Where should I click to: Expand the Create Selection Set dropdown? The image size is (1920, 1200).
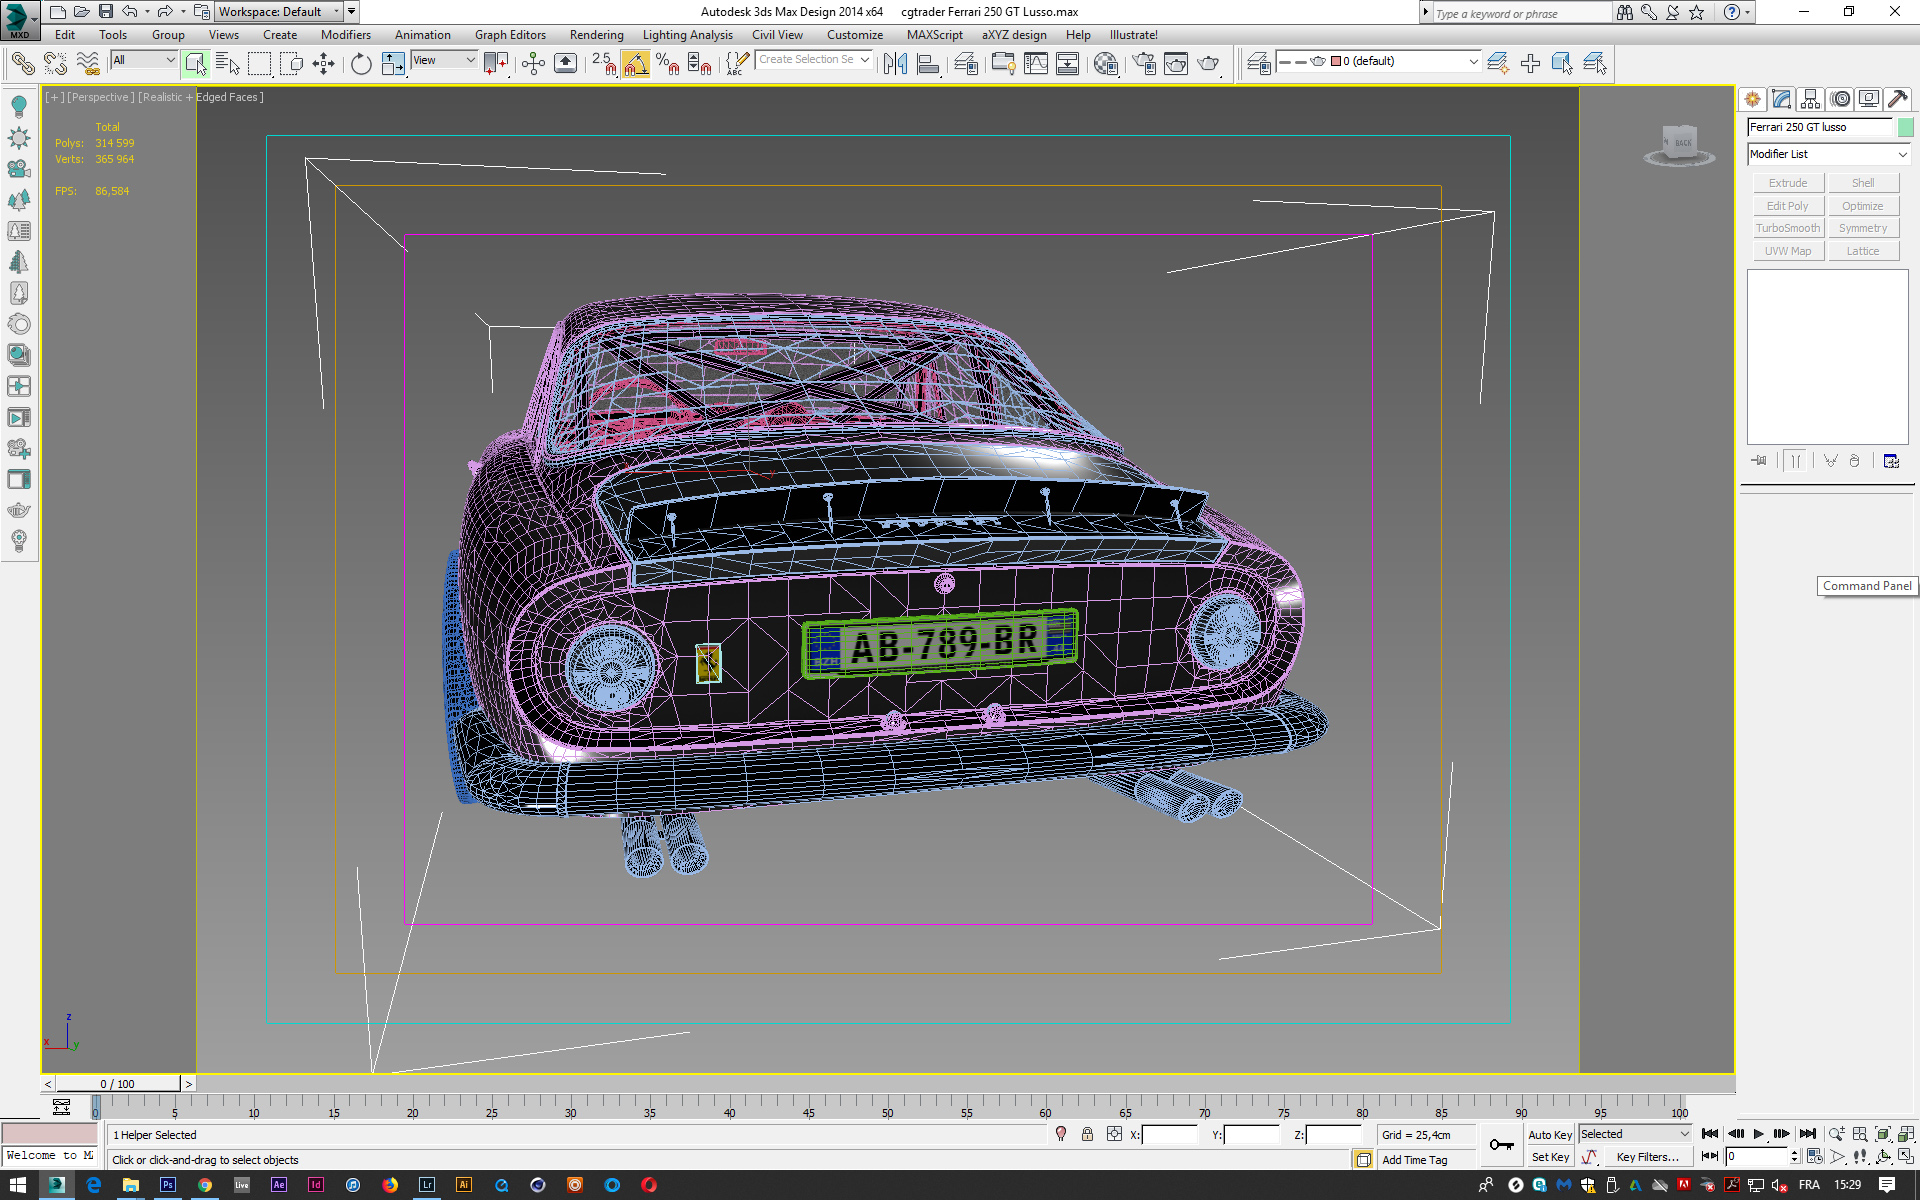(x=865, y=60)
